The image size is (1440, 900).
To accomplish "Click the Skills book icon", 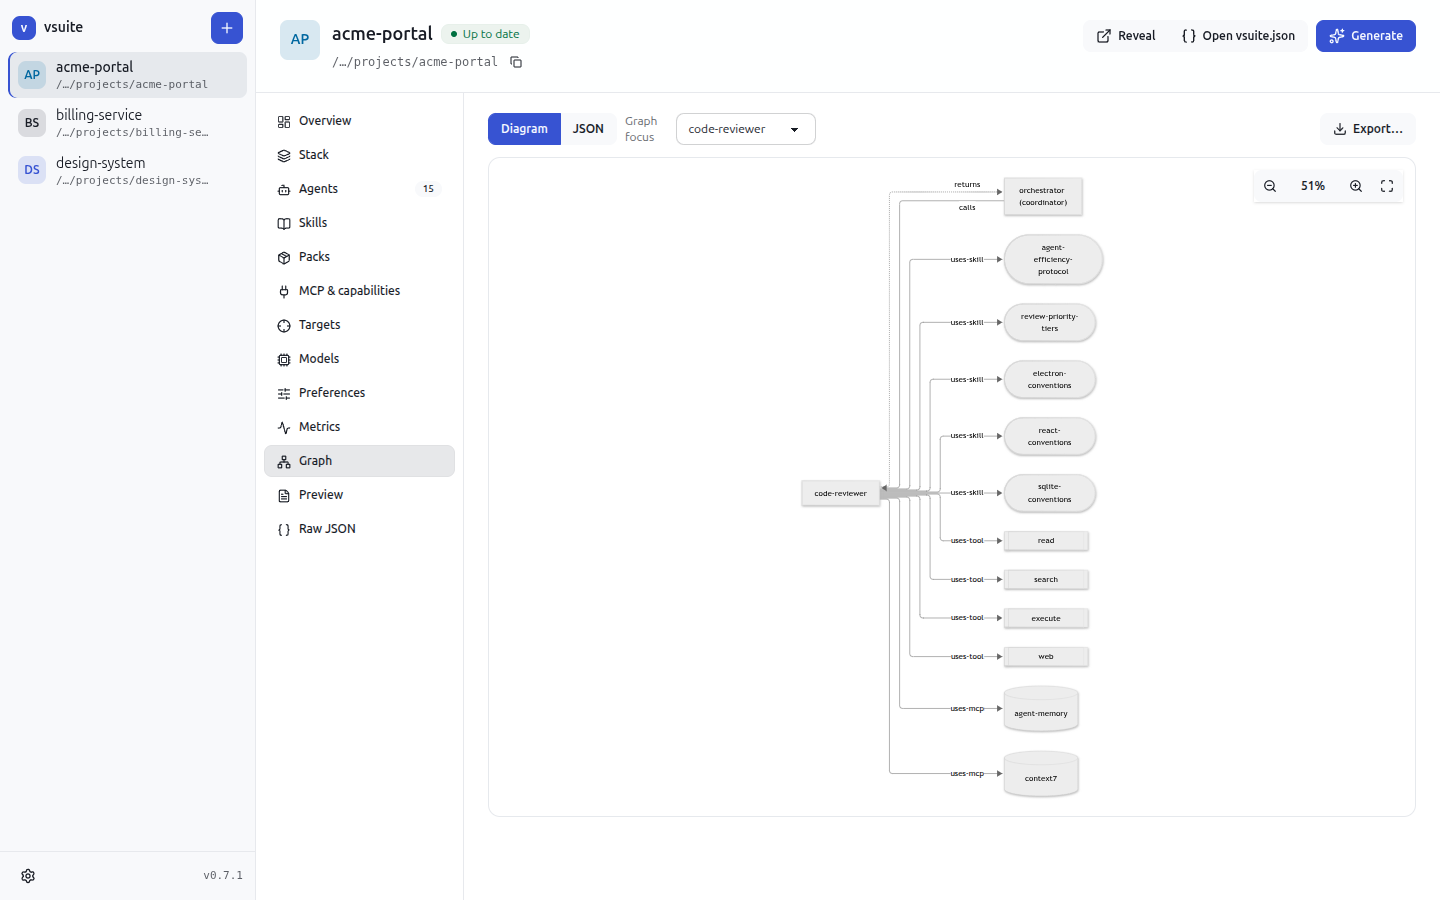I will tap(284, 223).
